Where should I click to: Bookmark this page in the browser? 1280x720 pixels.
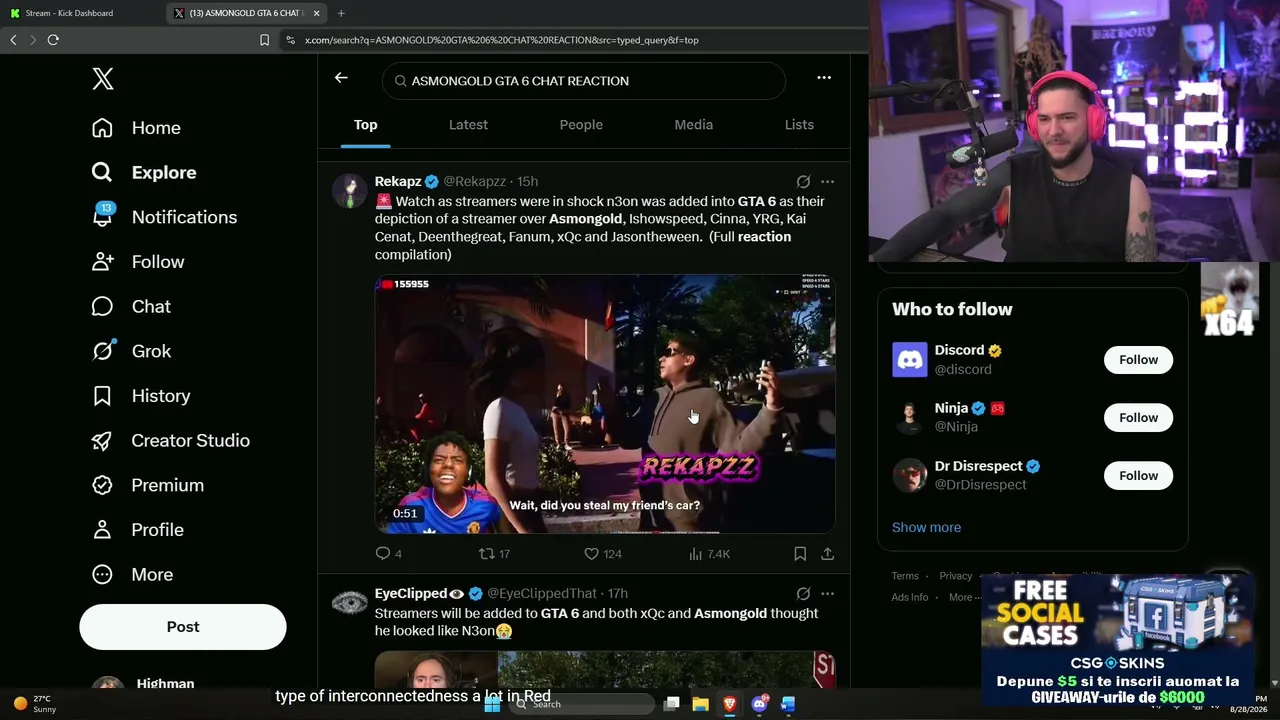pos(264,40)
